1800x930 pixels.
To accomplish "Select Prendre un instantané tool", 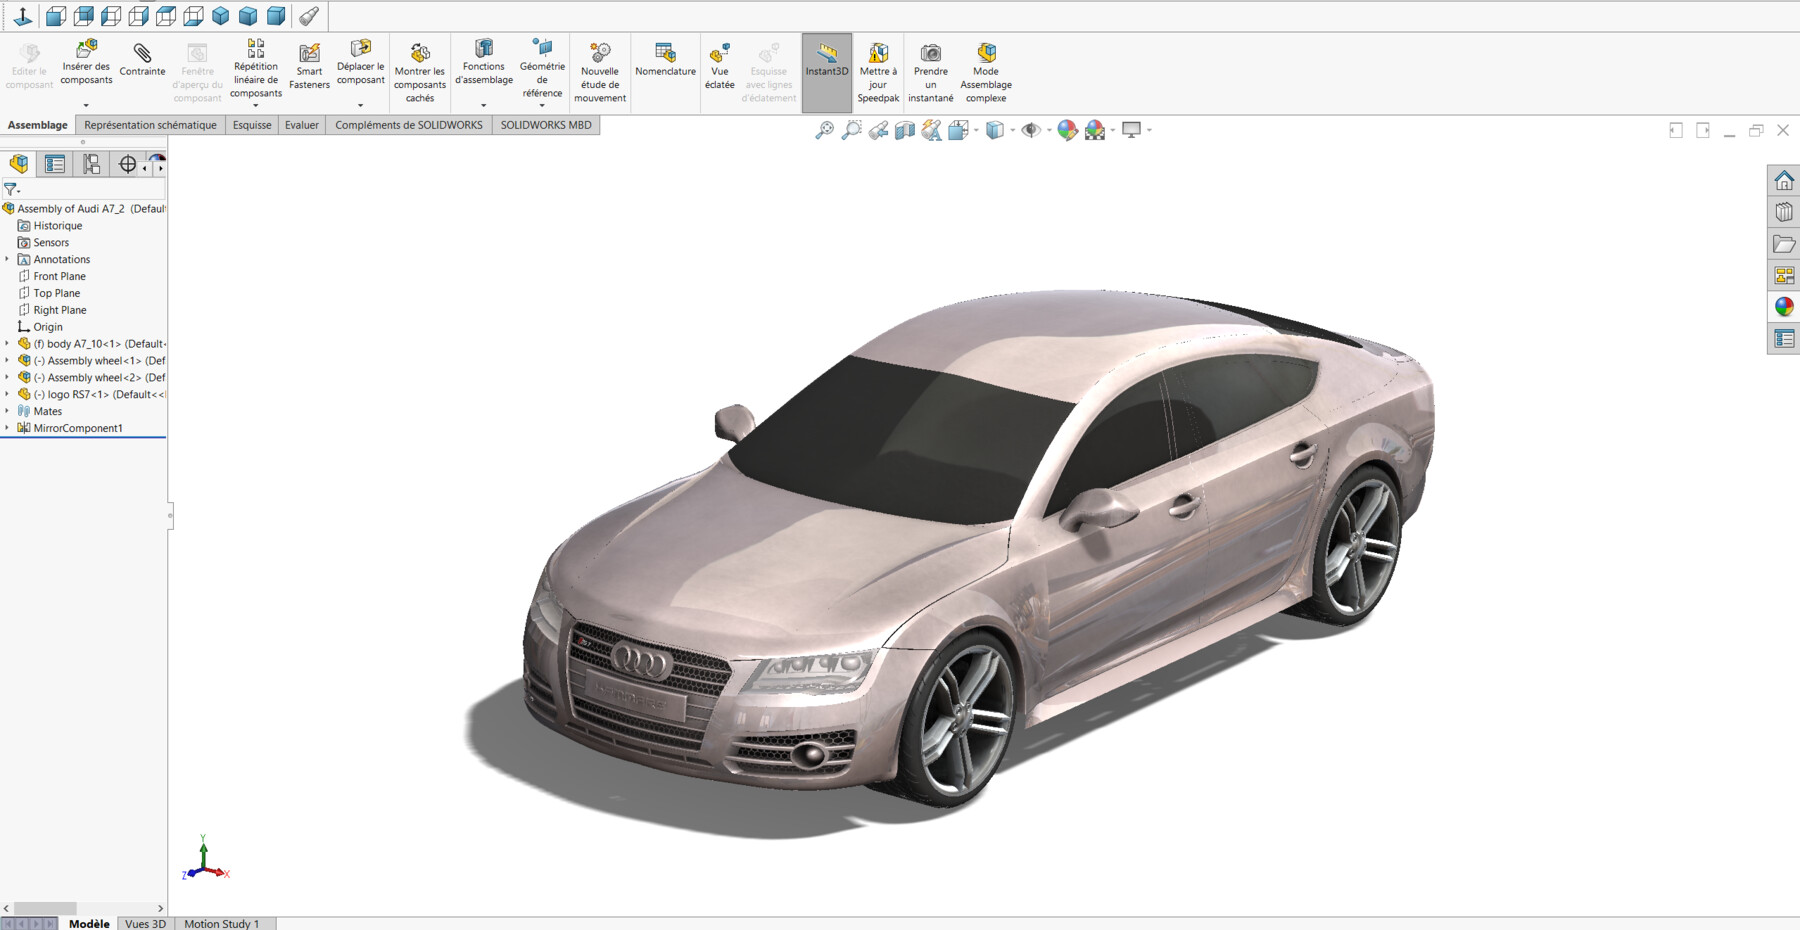I will point(930,70).
